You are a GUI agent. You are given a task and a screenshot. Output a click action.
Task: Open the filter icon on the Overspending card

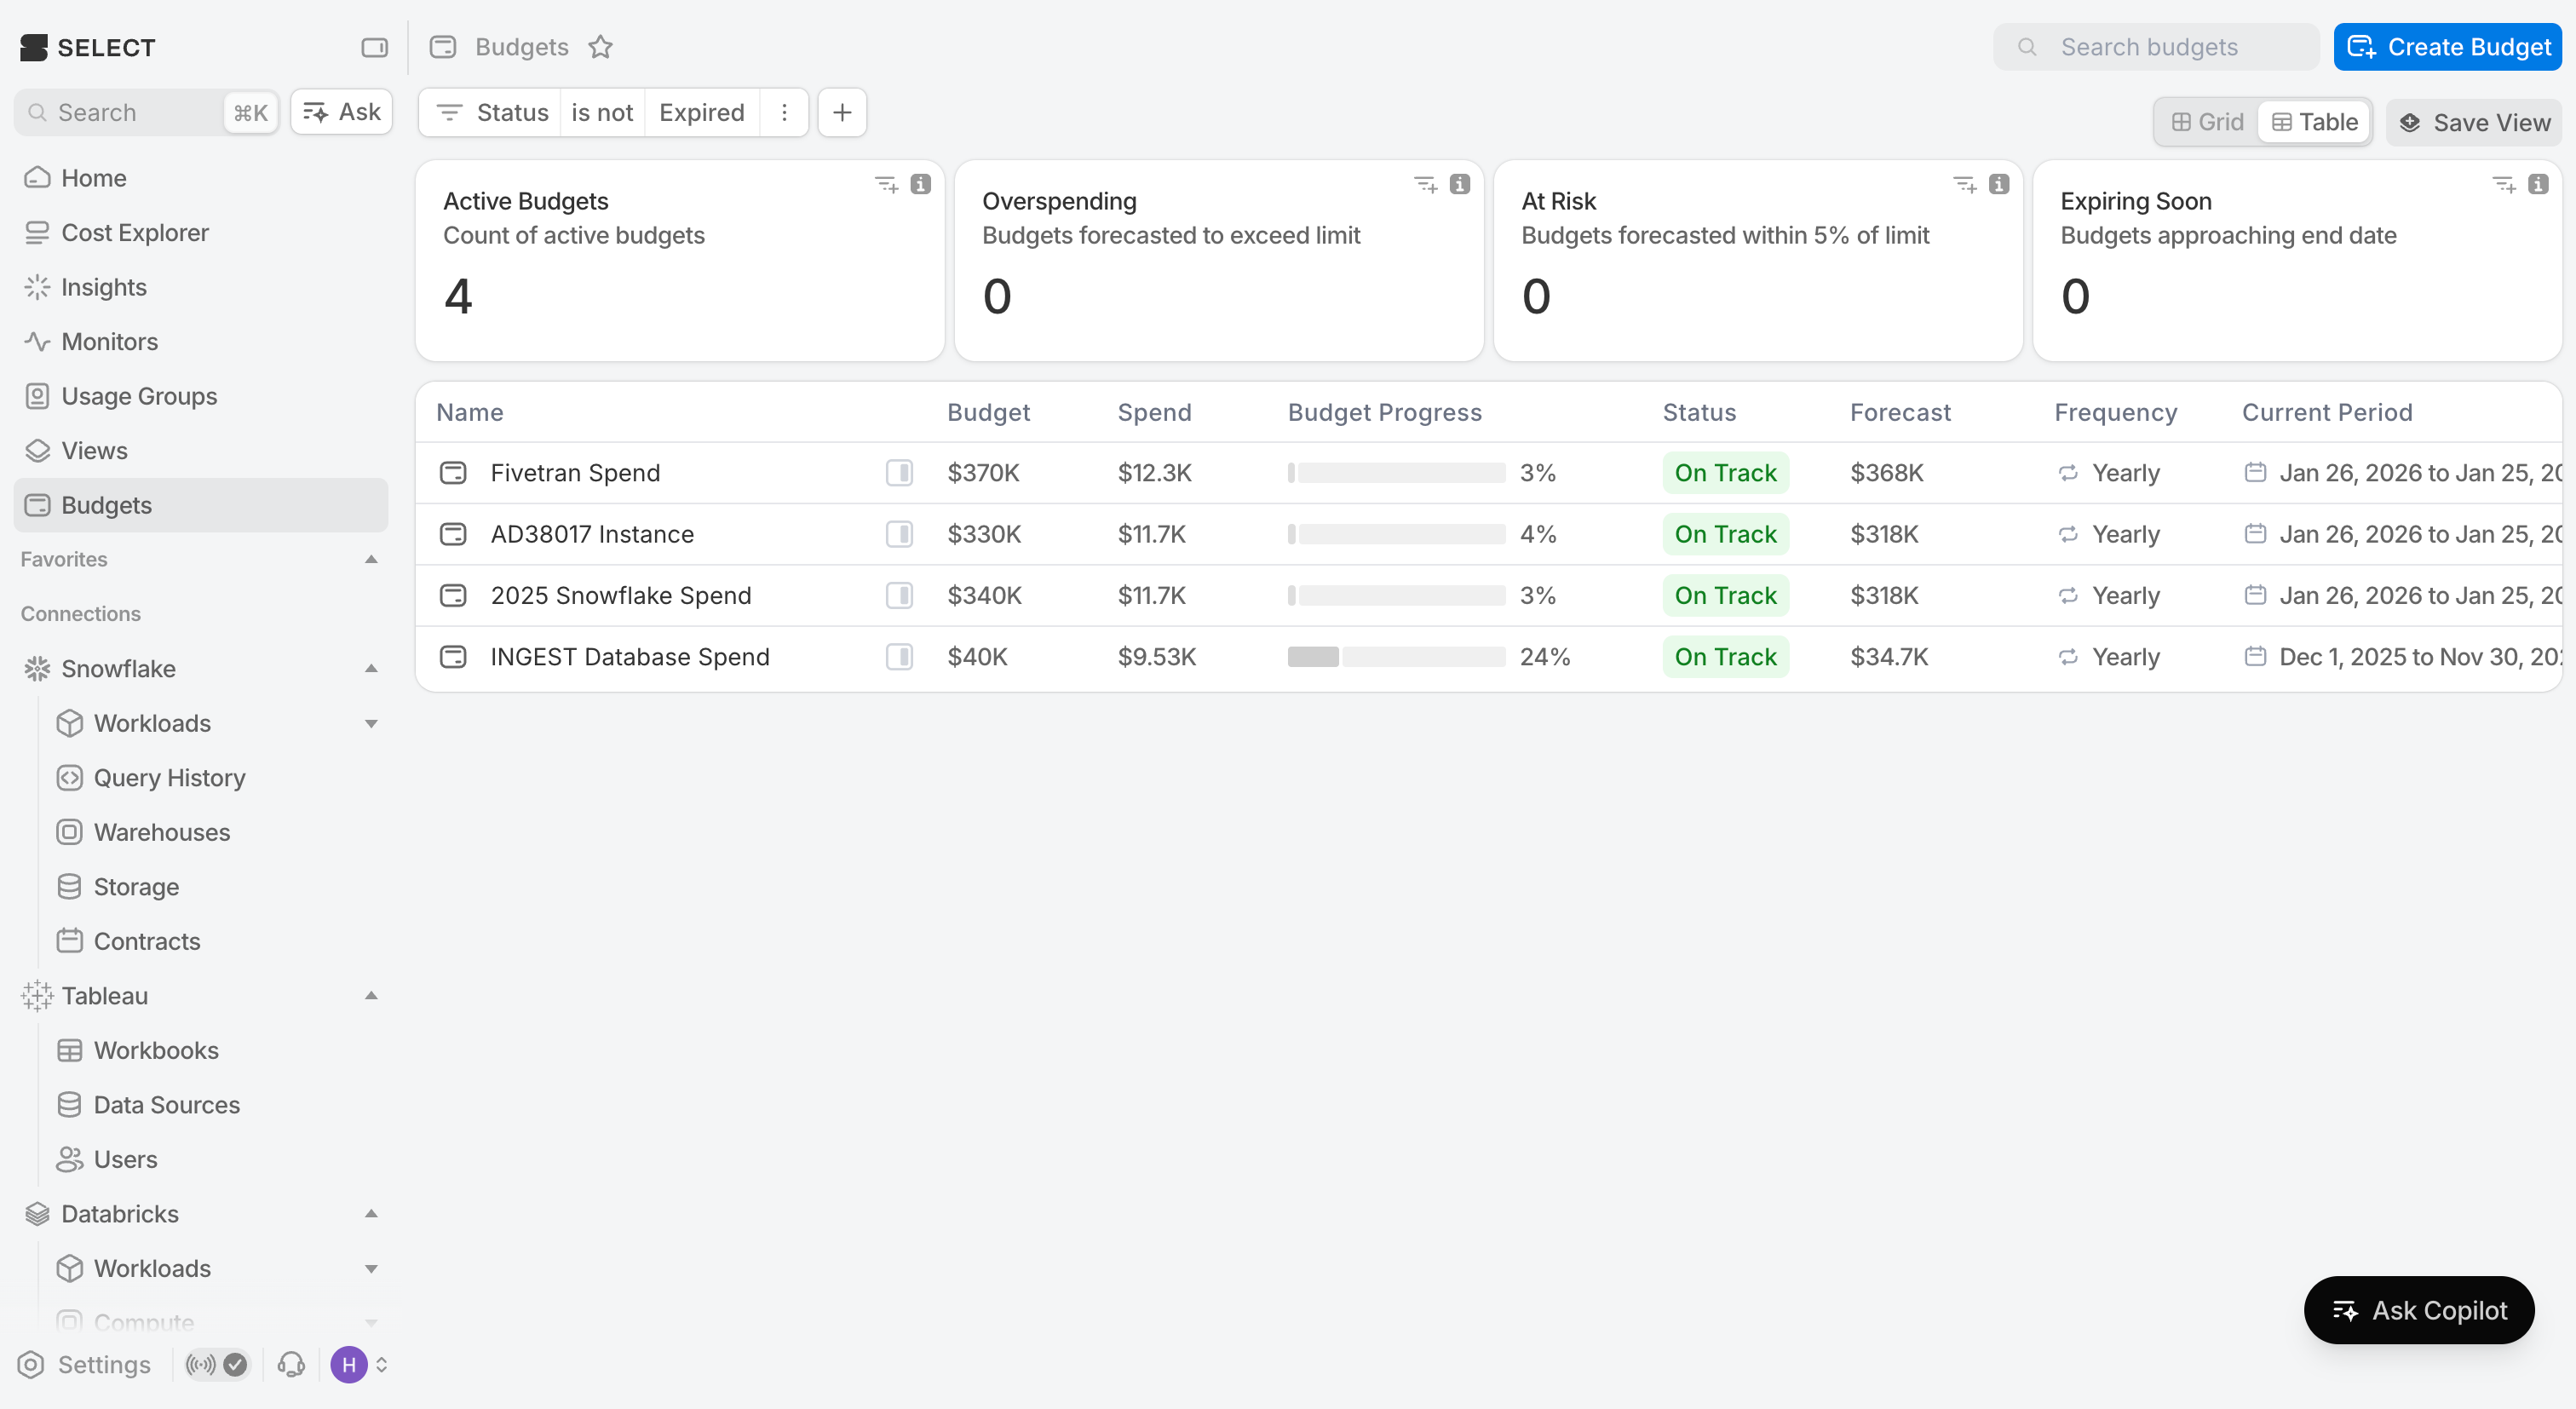(1425, 184)
